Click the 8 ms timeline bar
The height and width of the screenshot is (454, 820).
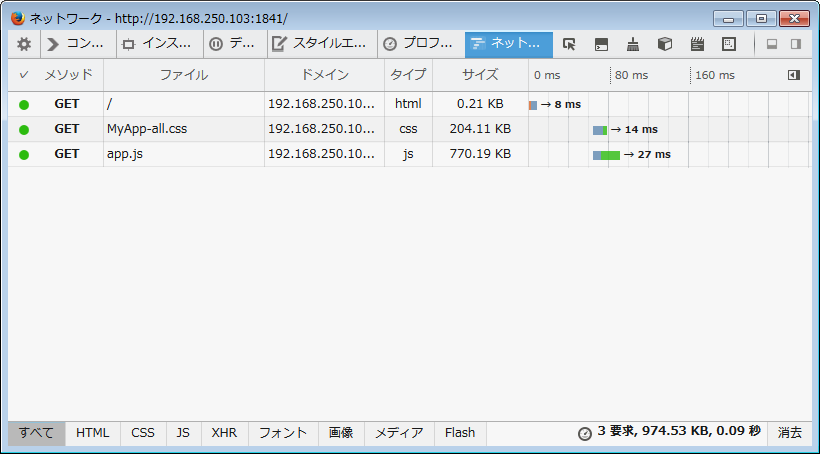click(x=533, y=105)
